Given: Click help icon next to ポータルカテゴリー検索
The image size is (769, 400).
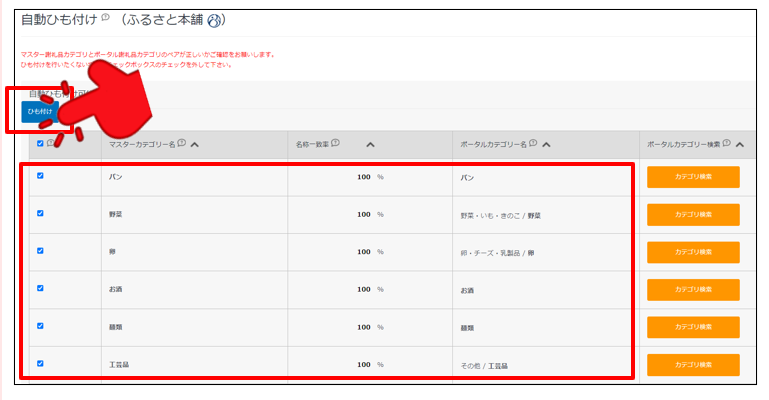Looking at the screenshot, I should pyautogui.click(x=726, y=143).
